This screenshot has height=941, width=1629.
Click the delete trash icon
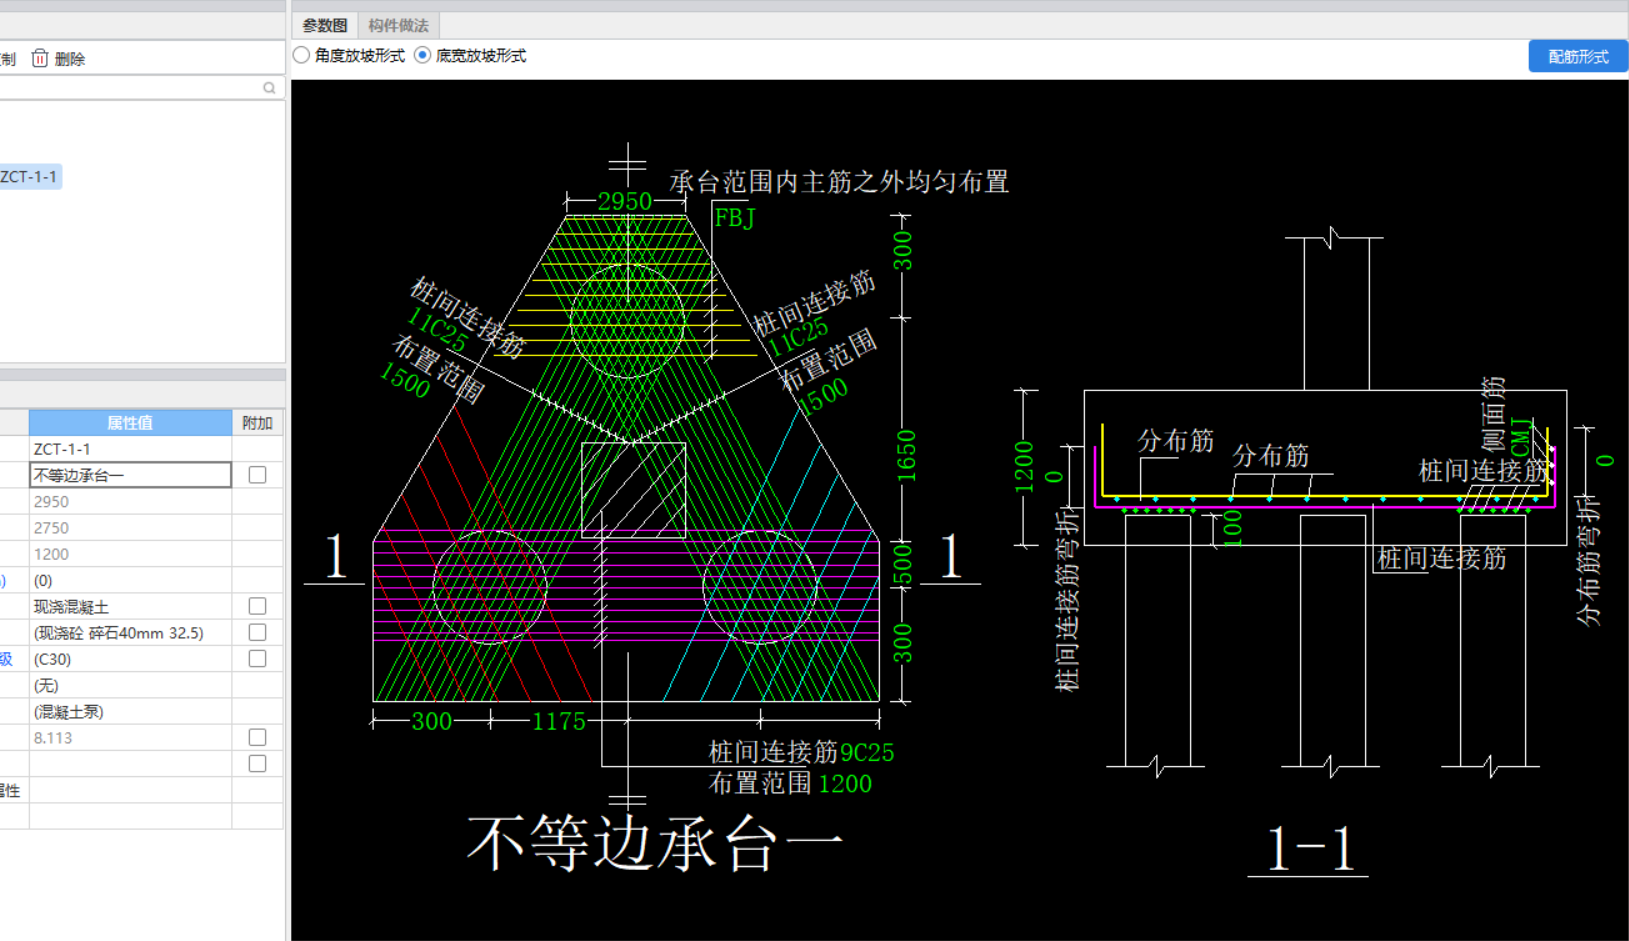coord(40,58)
